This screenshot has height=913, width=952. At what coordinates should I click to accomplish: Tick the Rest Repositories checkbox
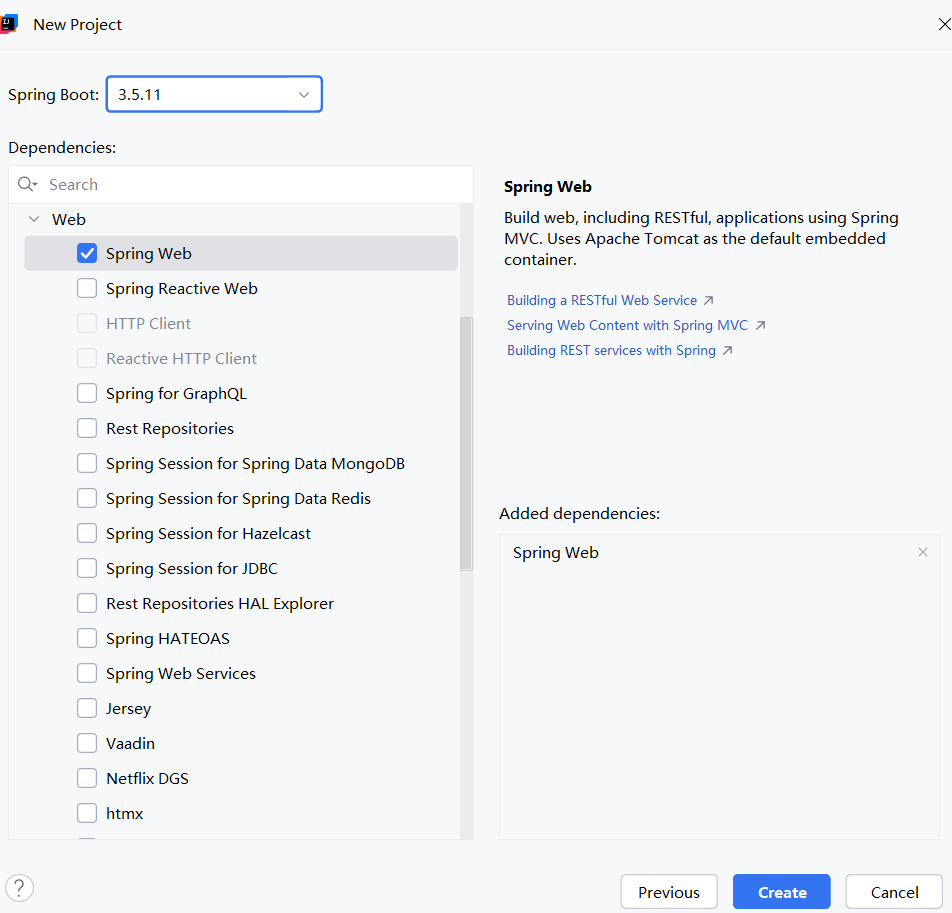point(87,429)
